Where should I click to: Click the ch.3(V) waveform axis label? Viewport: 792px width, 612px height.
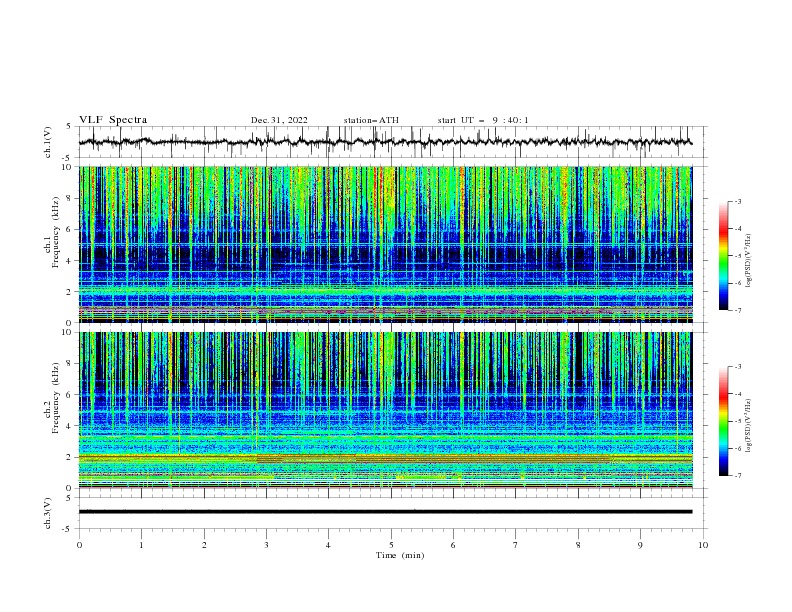click(x=48, y=513)
